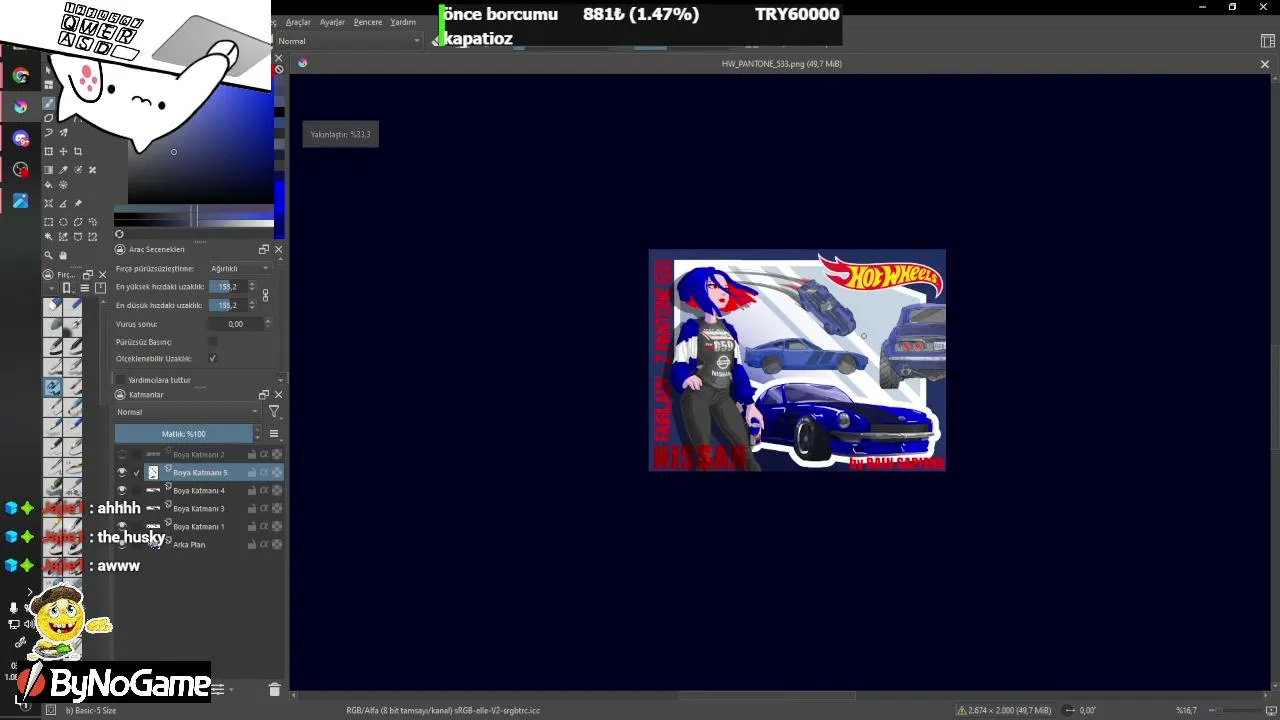The height and width of the screenshot is (720, 1280).
Task: Open the workspace chooser icon
Action: pos(1268,41)
